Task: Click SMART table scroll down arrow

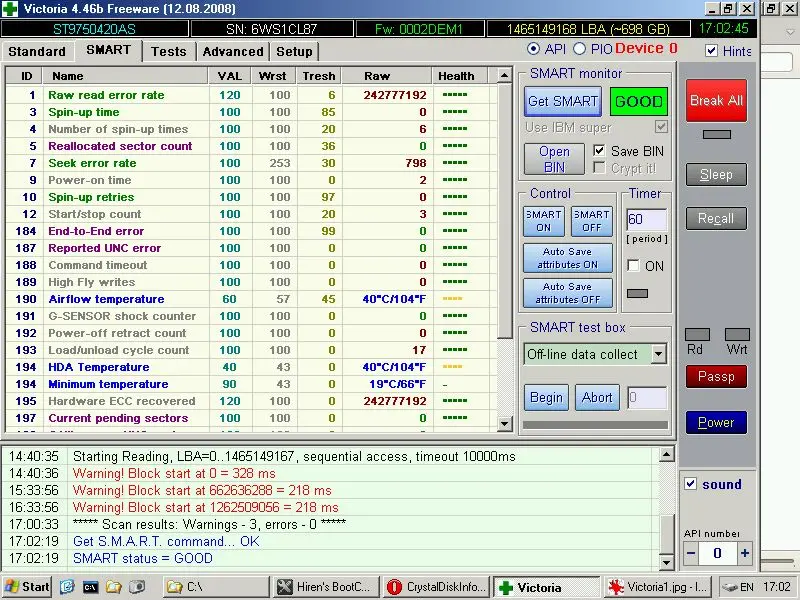Action: 504,423
